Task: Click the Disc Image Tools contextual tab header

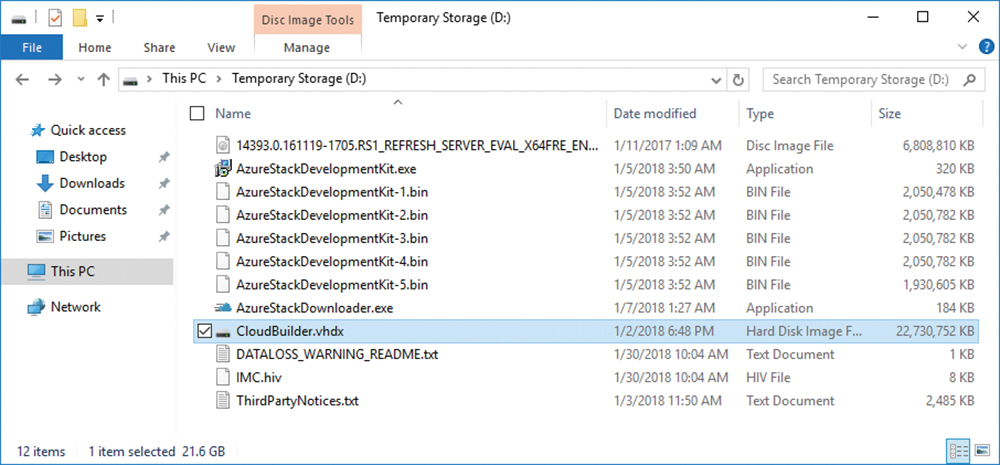Action: tap(307, 20)
